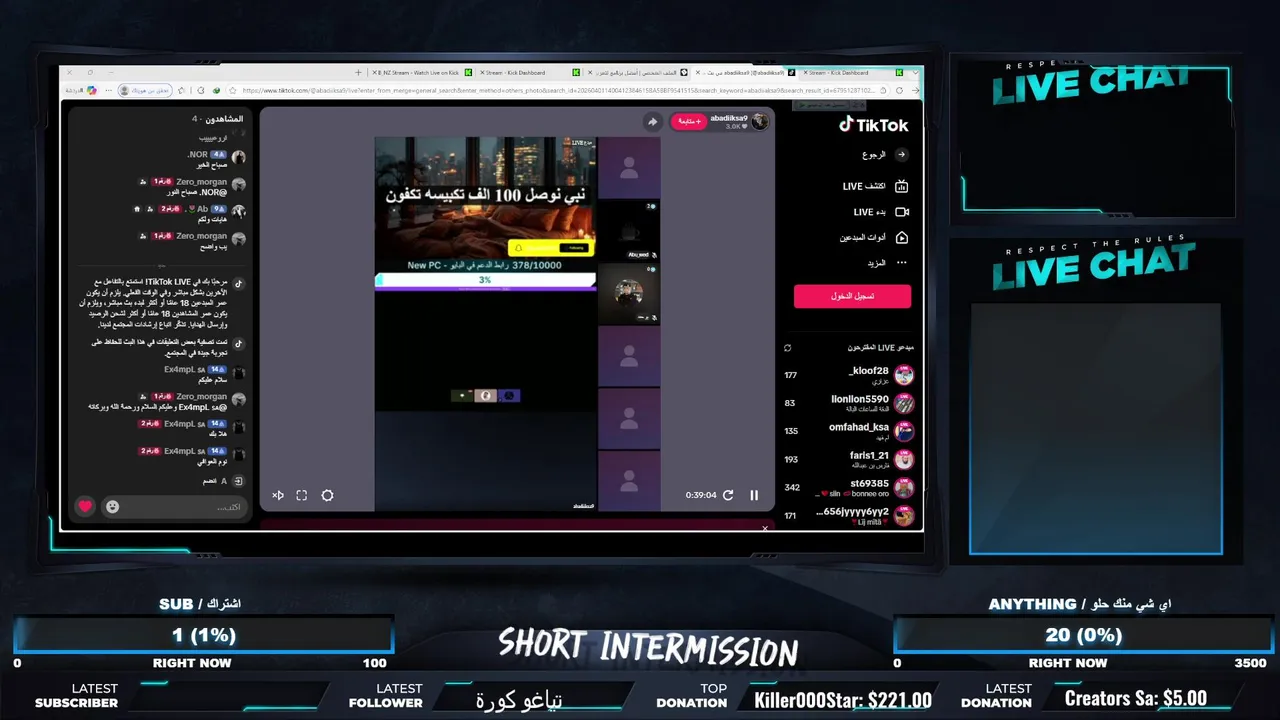Pause the TikTok live video

pyautogui.click(x=754, y=495)
